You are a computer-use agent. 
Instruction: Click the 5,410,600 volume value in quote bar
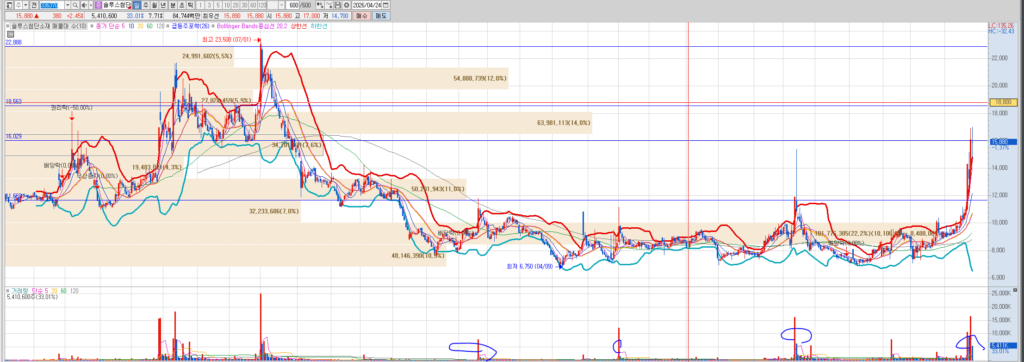pos(104,16)
